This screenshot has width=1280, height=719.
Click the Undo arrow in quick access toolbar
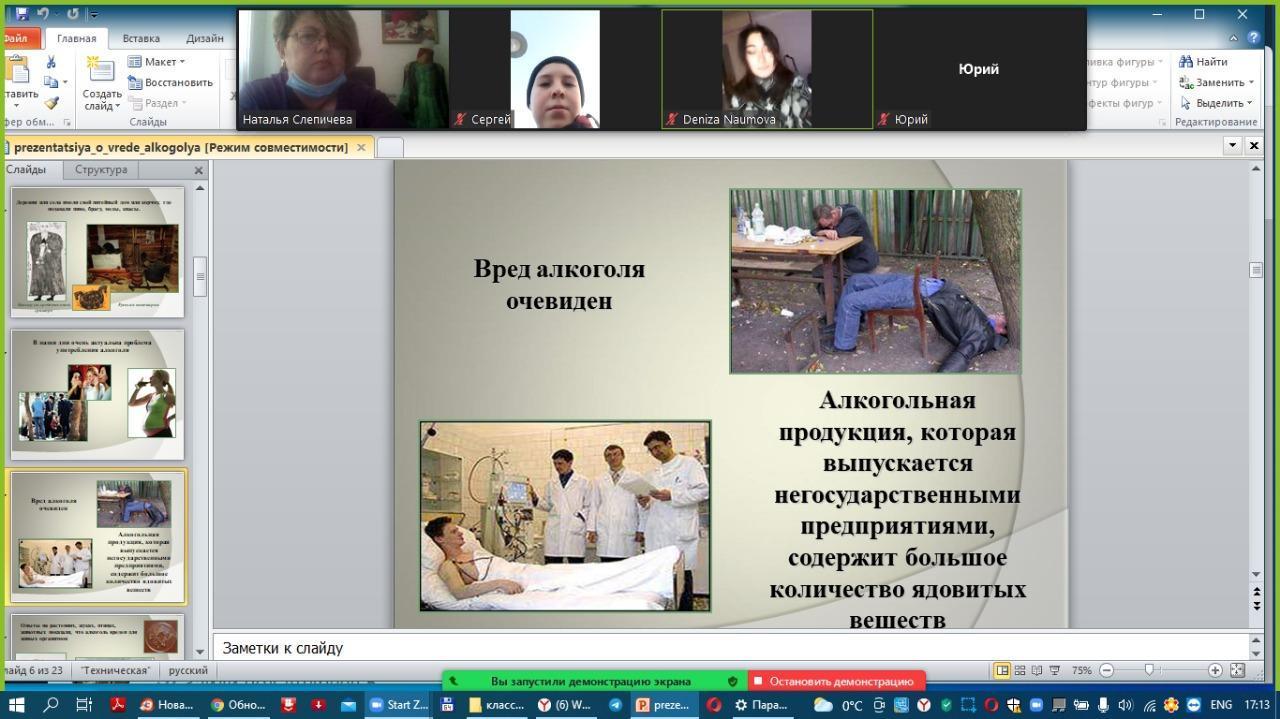click(x=44, y=14)
